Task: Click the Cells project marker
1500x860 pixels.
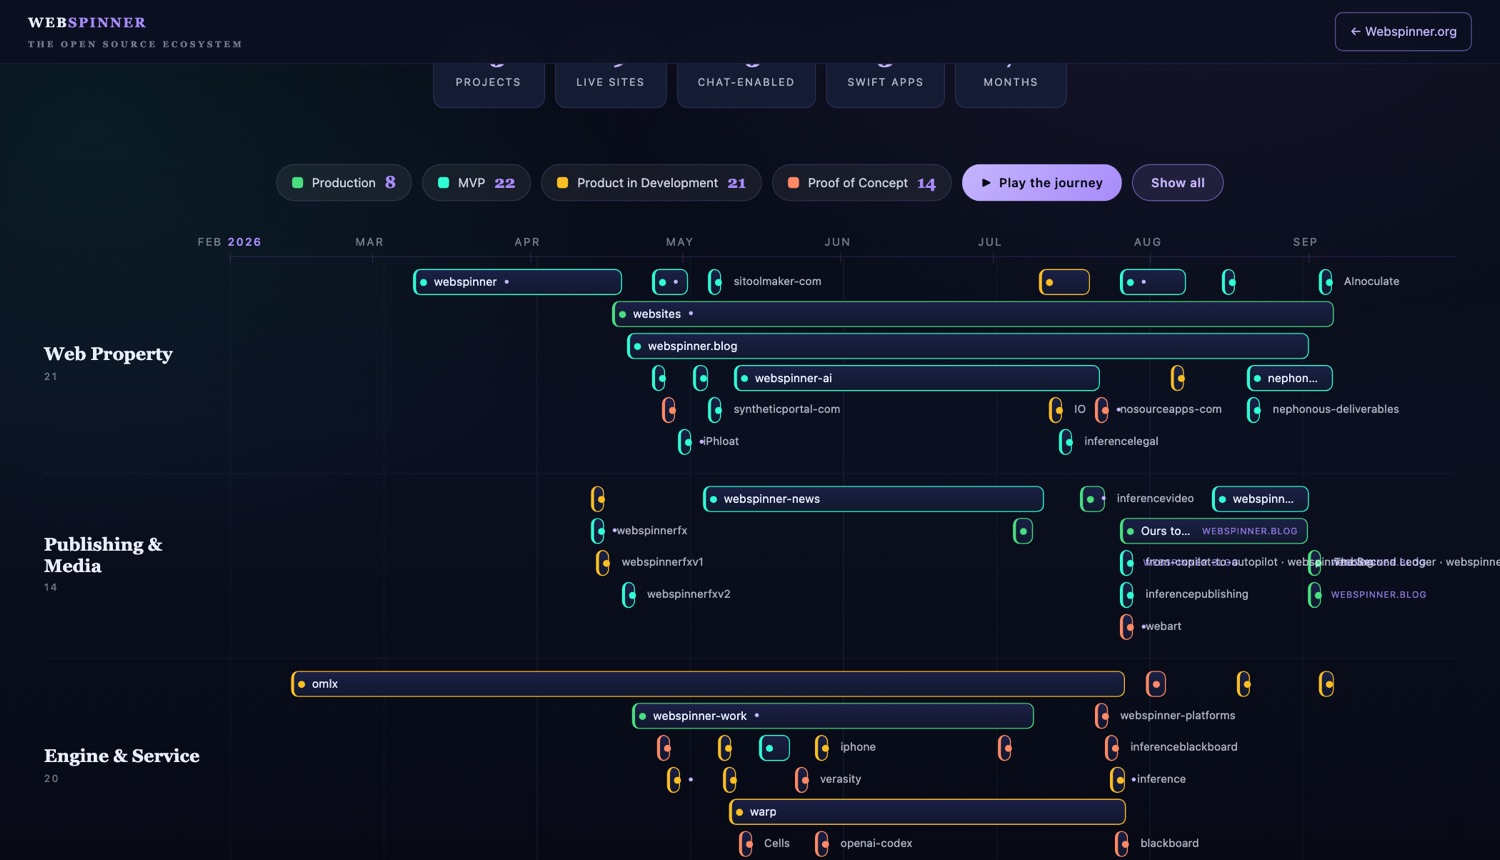Action: pos(746,844)
